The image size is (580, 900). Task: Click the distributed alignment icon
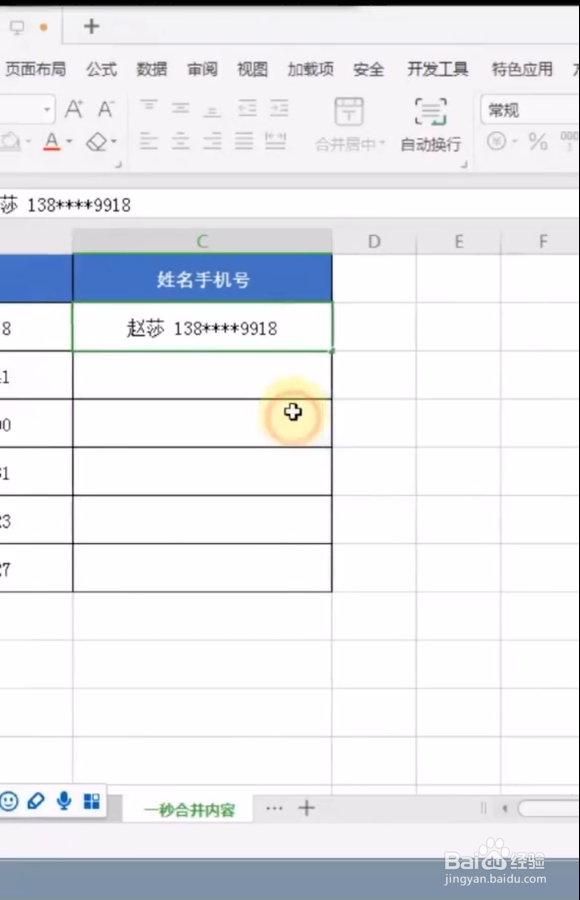pyautogui.click(x=275, y=141)
